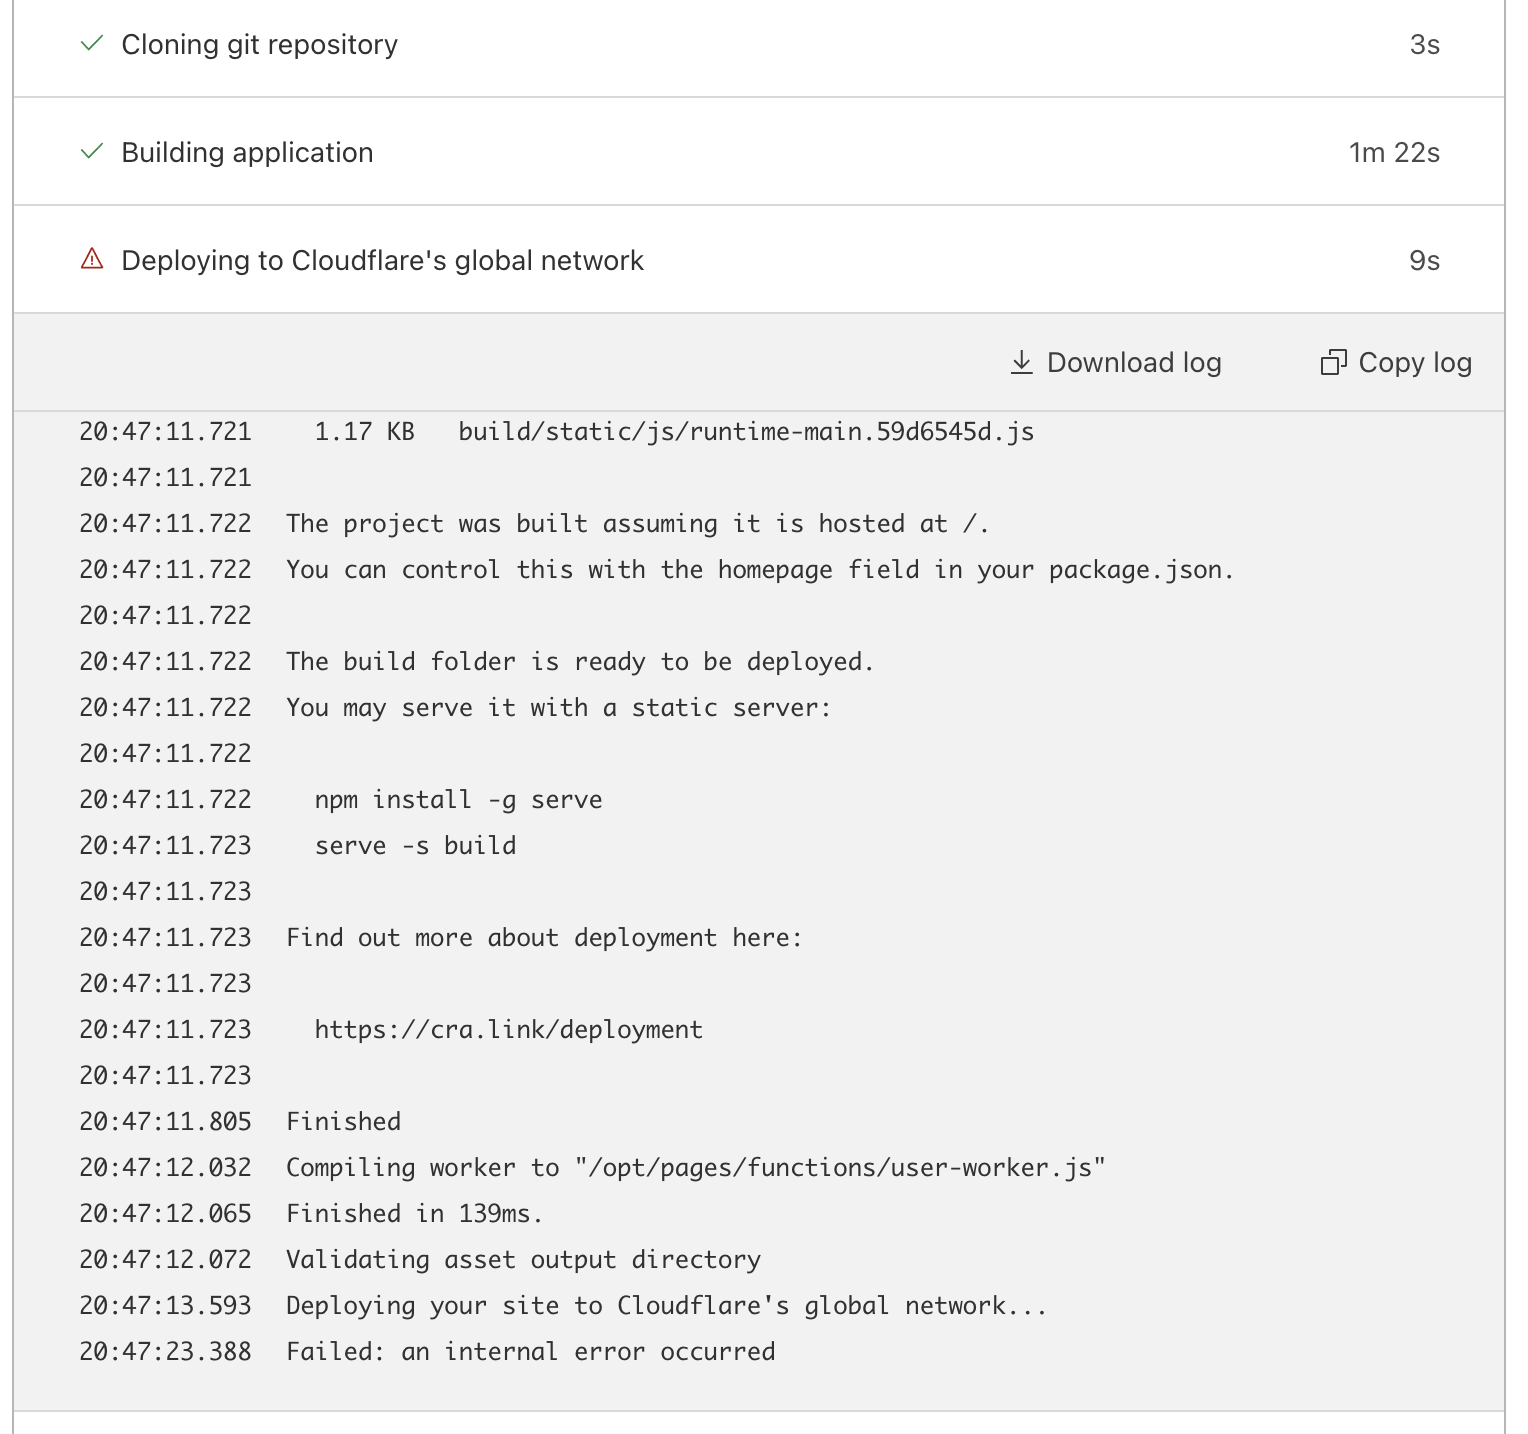The height and width of the screenshot is (1434, 1528).
Task: Click the green checkmark beside Cloning git repository
Action: pos(92,44)
